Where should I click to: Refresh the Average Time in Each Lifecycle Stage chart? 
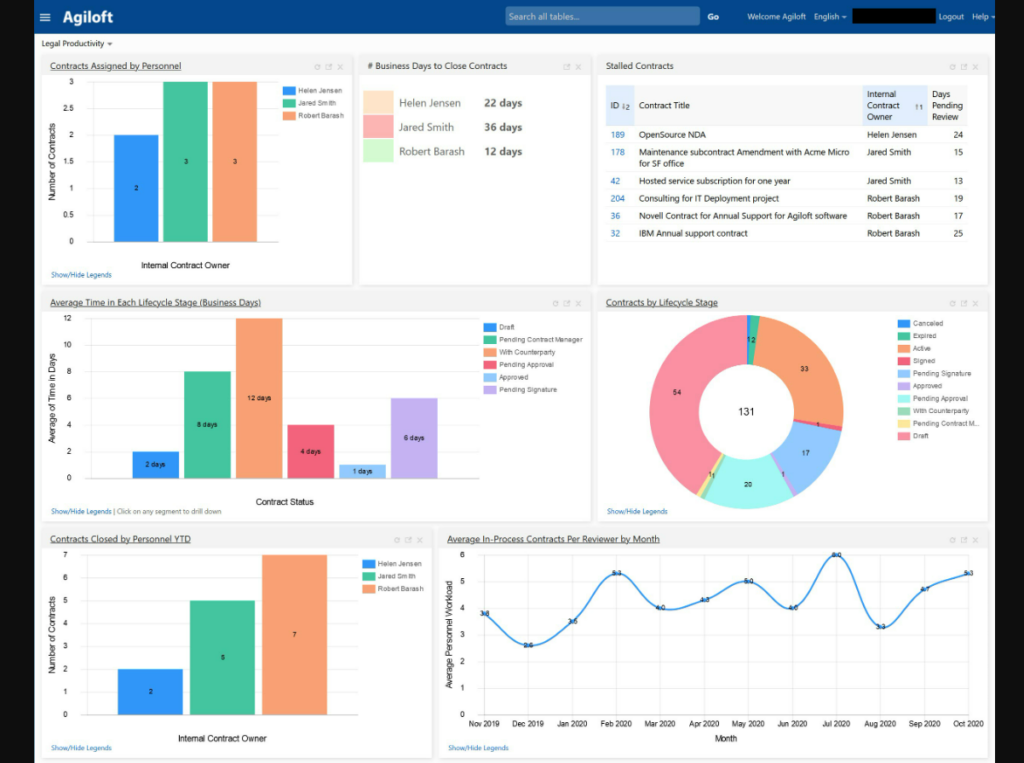(x=556, y=302)
